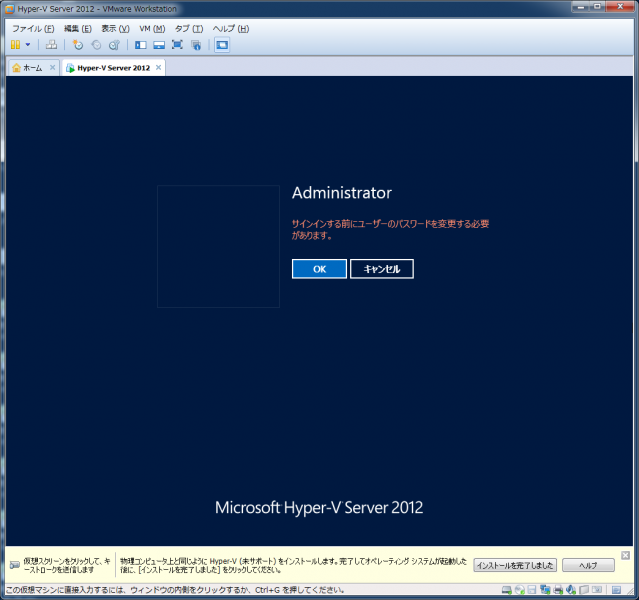This screenshot has height=600, width=639.
Task: Open the タブ (T) menu
Action: (x=189, y=29)
